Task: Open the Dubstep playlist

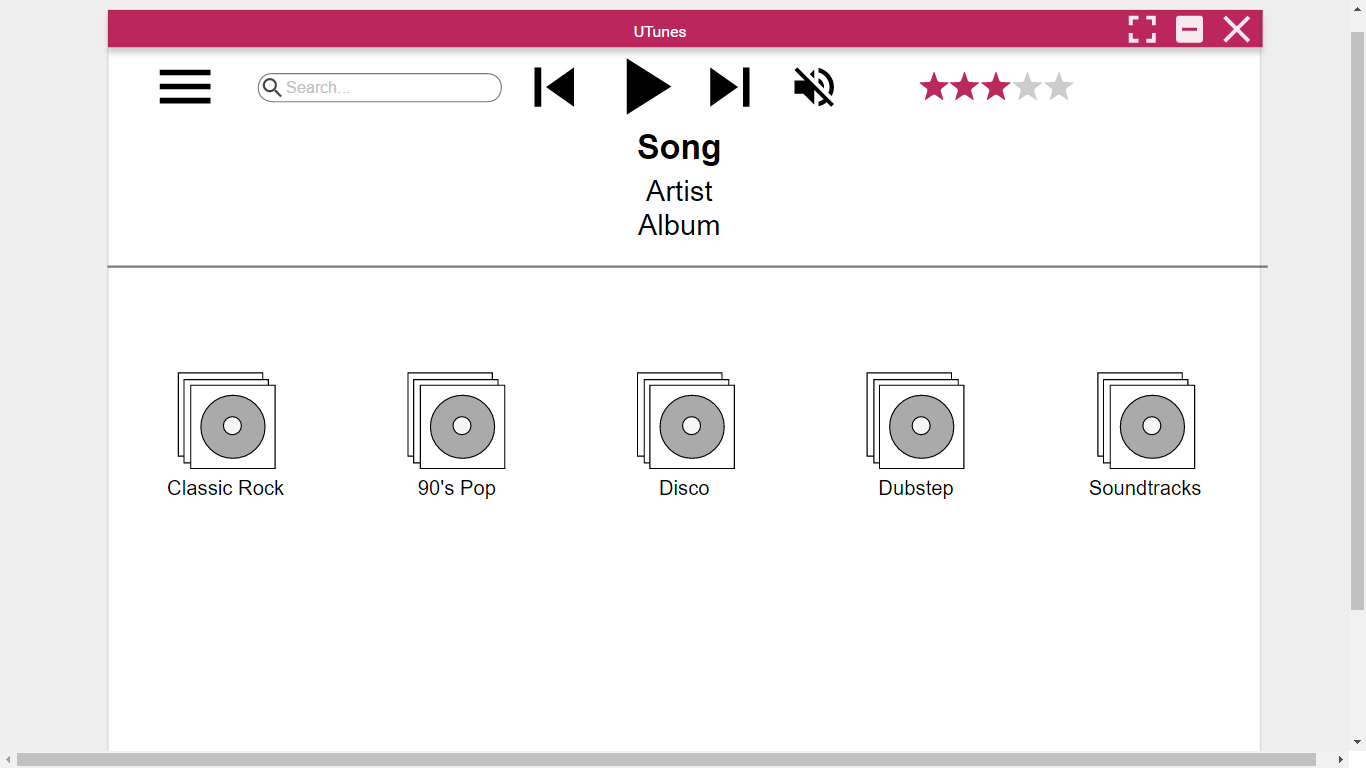Action: (x=915, y=420)
